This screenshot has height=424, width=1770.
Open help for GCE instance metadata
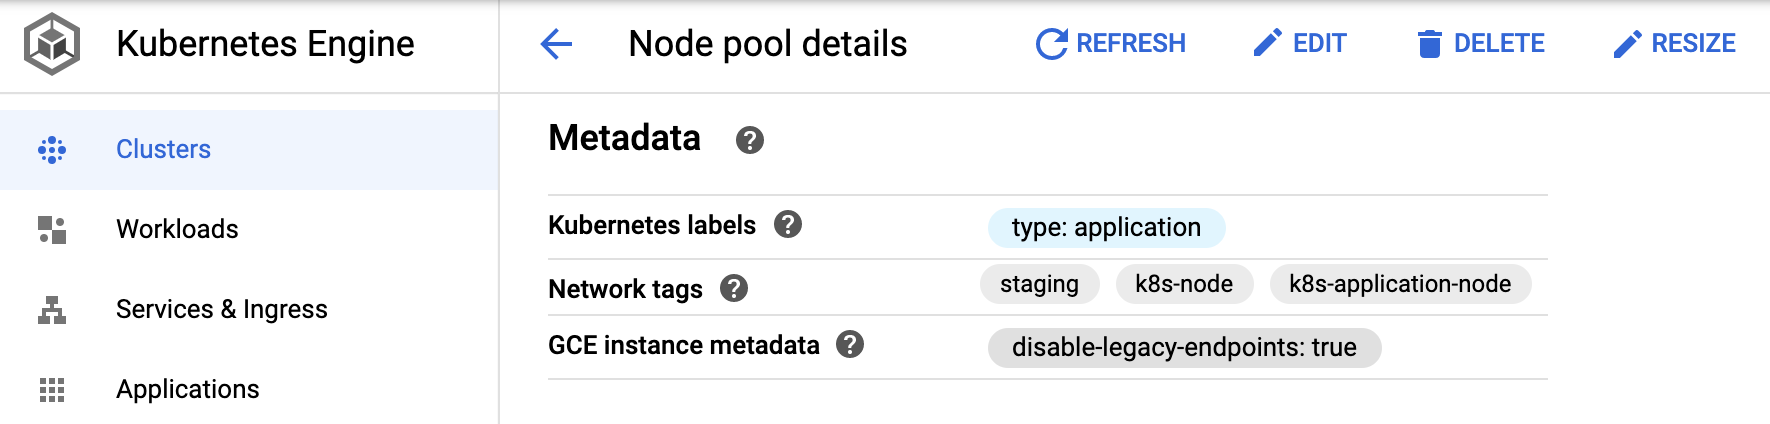tap(850, 345)
